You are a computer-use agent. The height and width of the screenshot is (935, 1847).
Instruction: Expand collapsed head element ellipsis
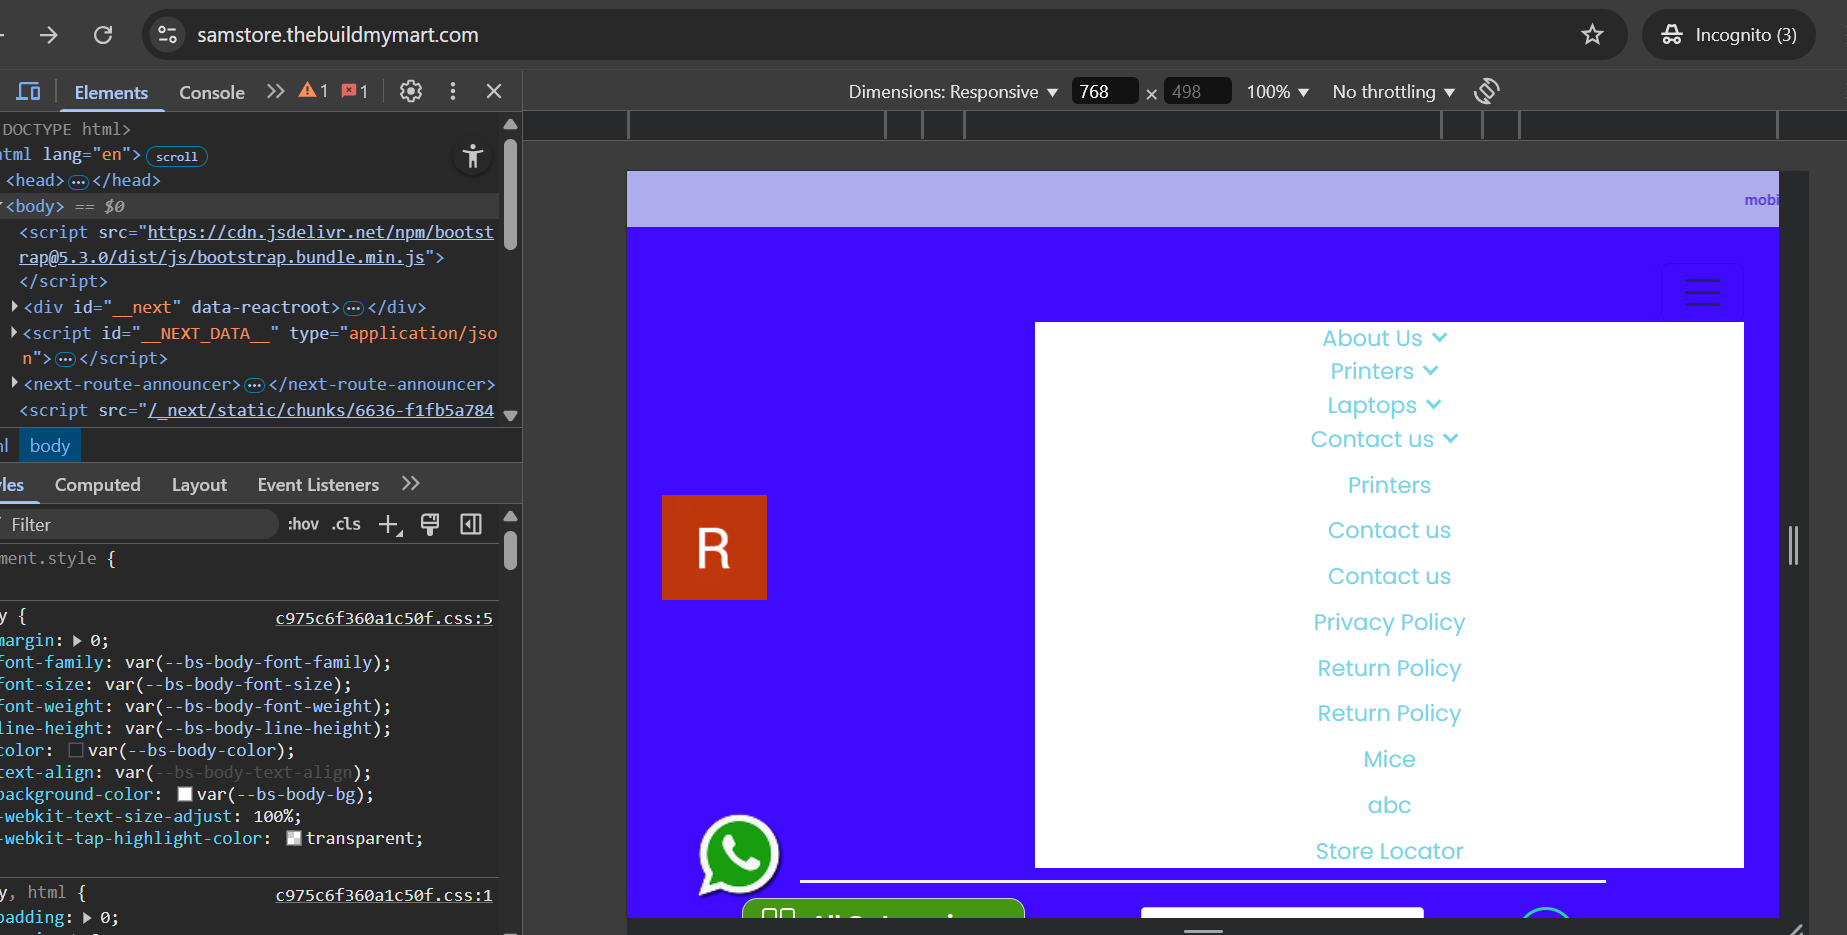tap(78, 182)
